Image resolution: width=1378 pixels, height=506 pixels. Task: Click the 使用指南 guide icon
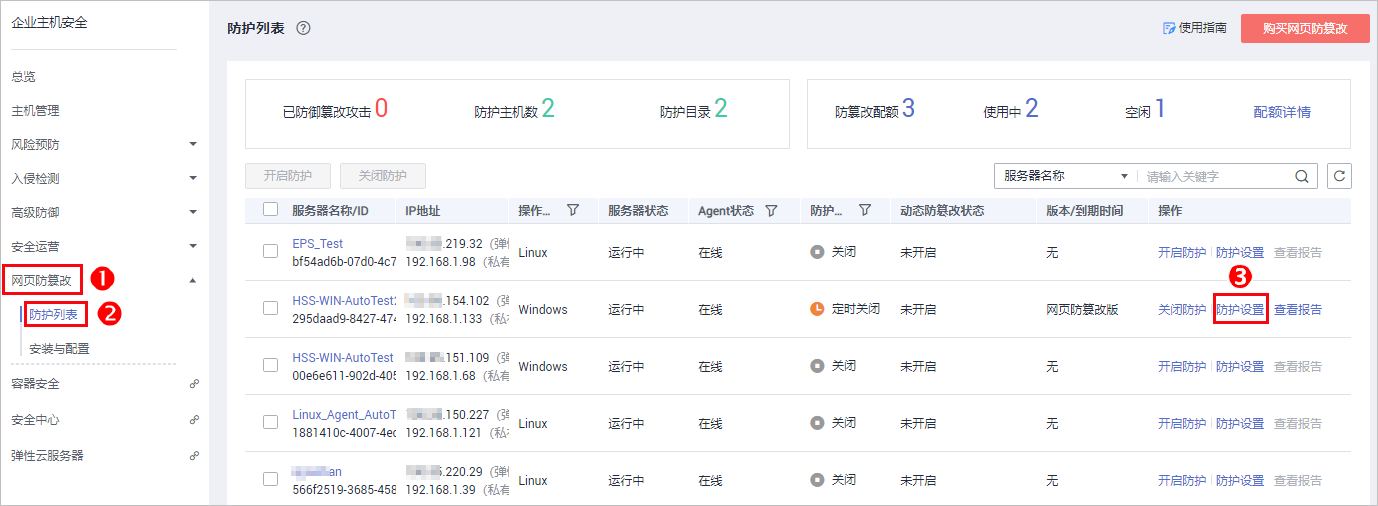pyautogui.click(x=1169, y=29)
